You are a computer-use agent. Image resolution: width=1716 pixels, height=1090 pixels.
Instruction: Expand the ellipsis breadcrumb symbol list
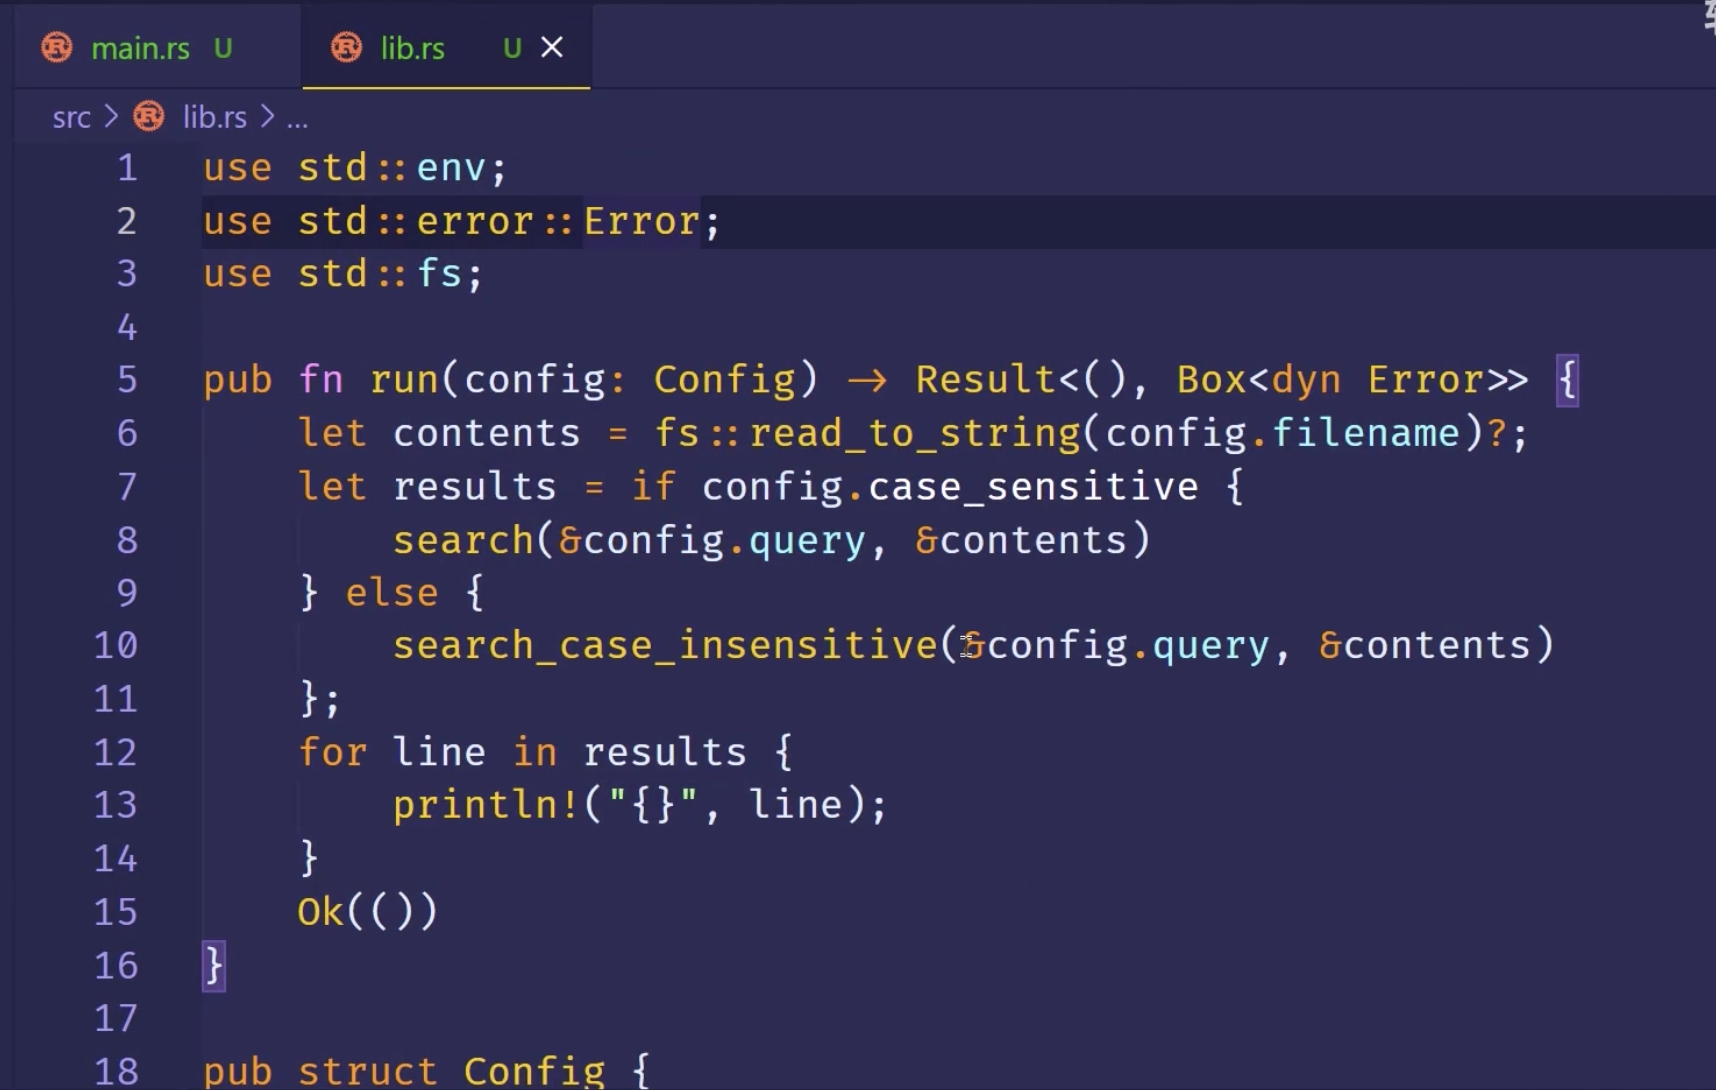click(297, 120)
